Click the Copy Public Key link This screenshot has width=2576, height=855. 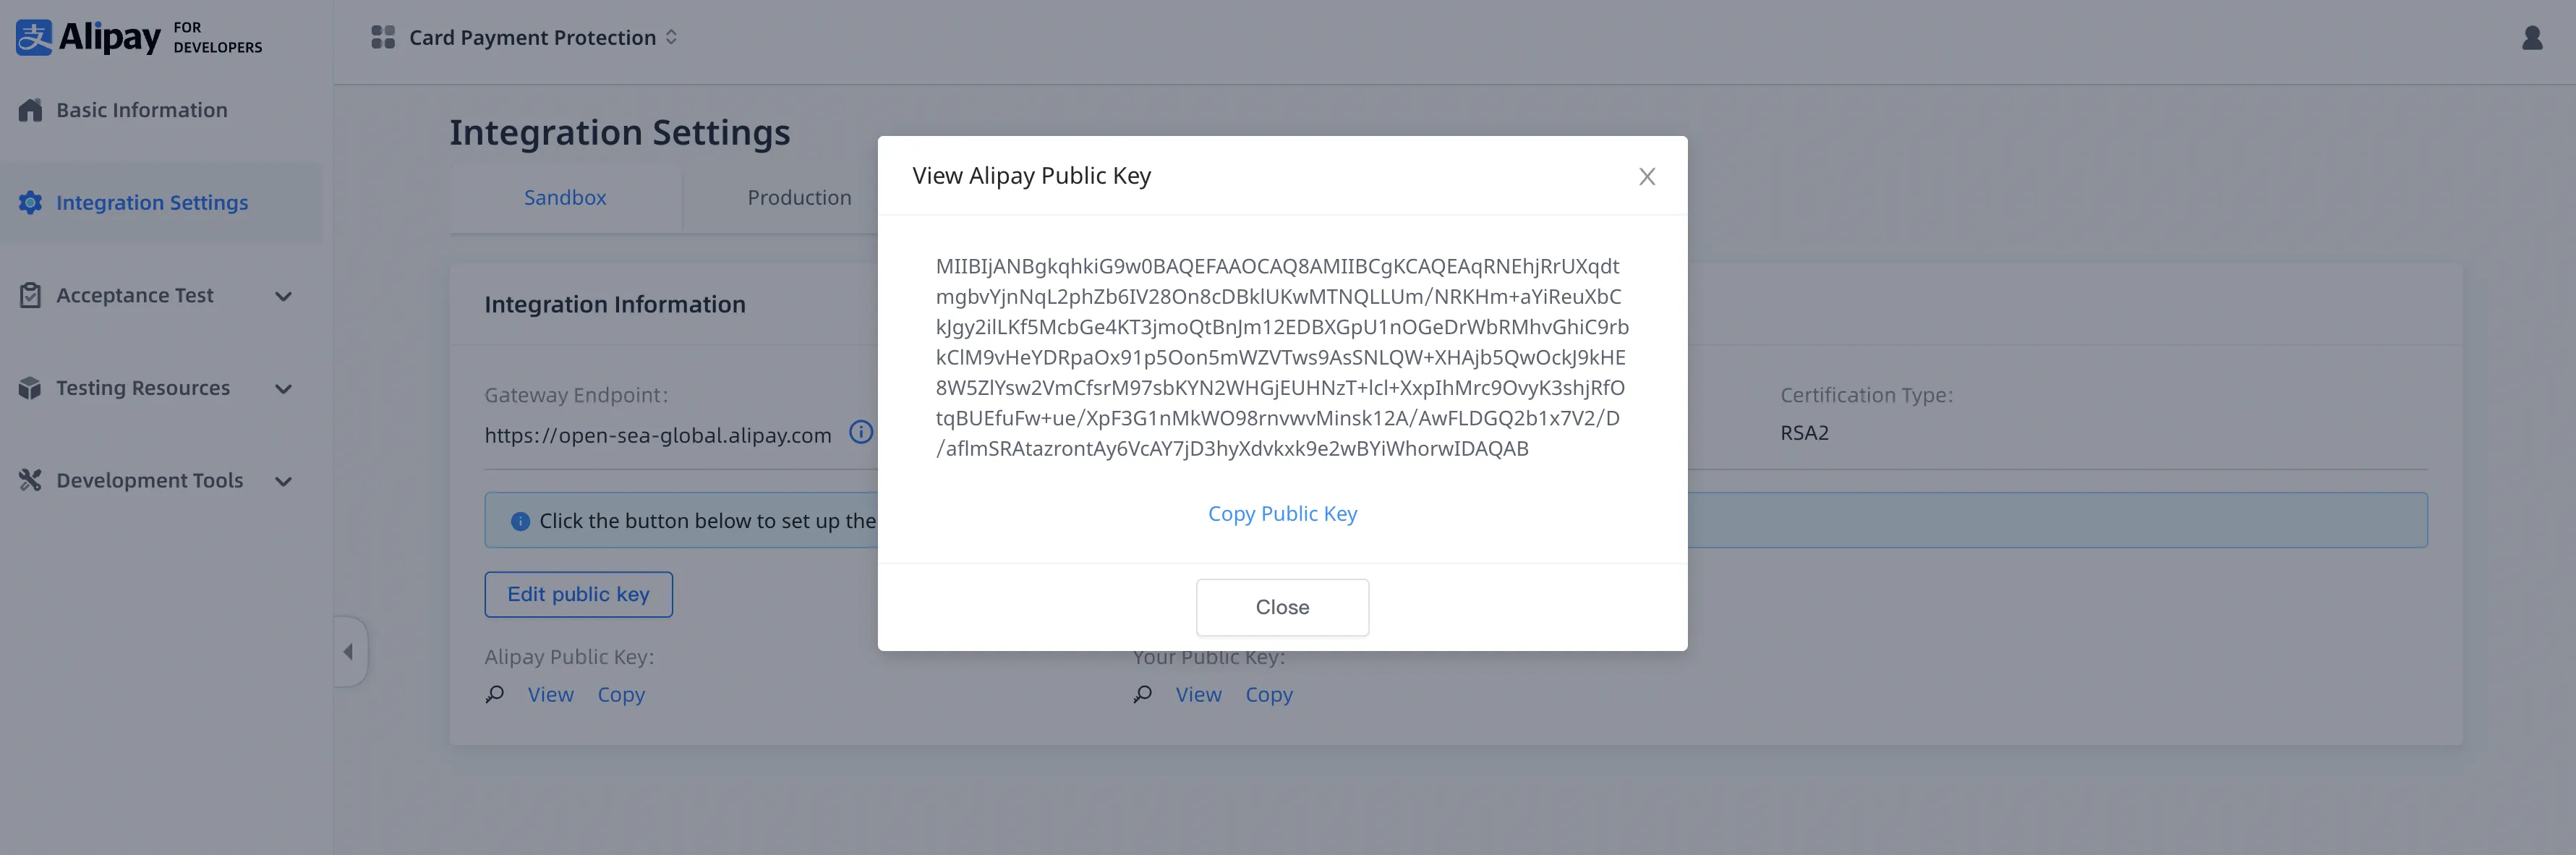coord(1282,514)
